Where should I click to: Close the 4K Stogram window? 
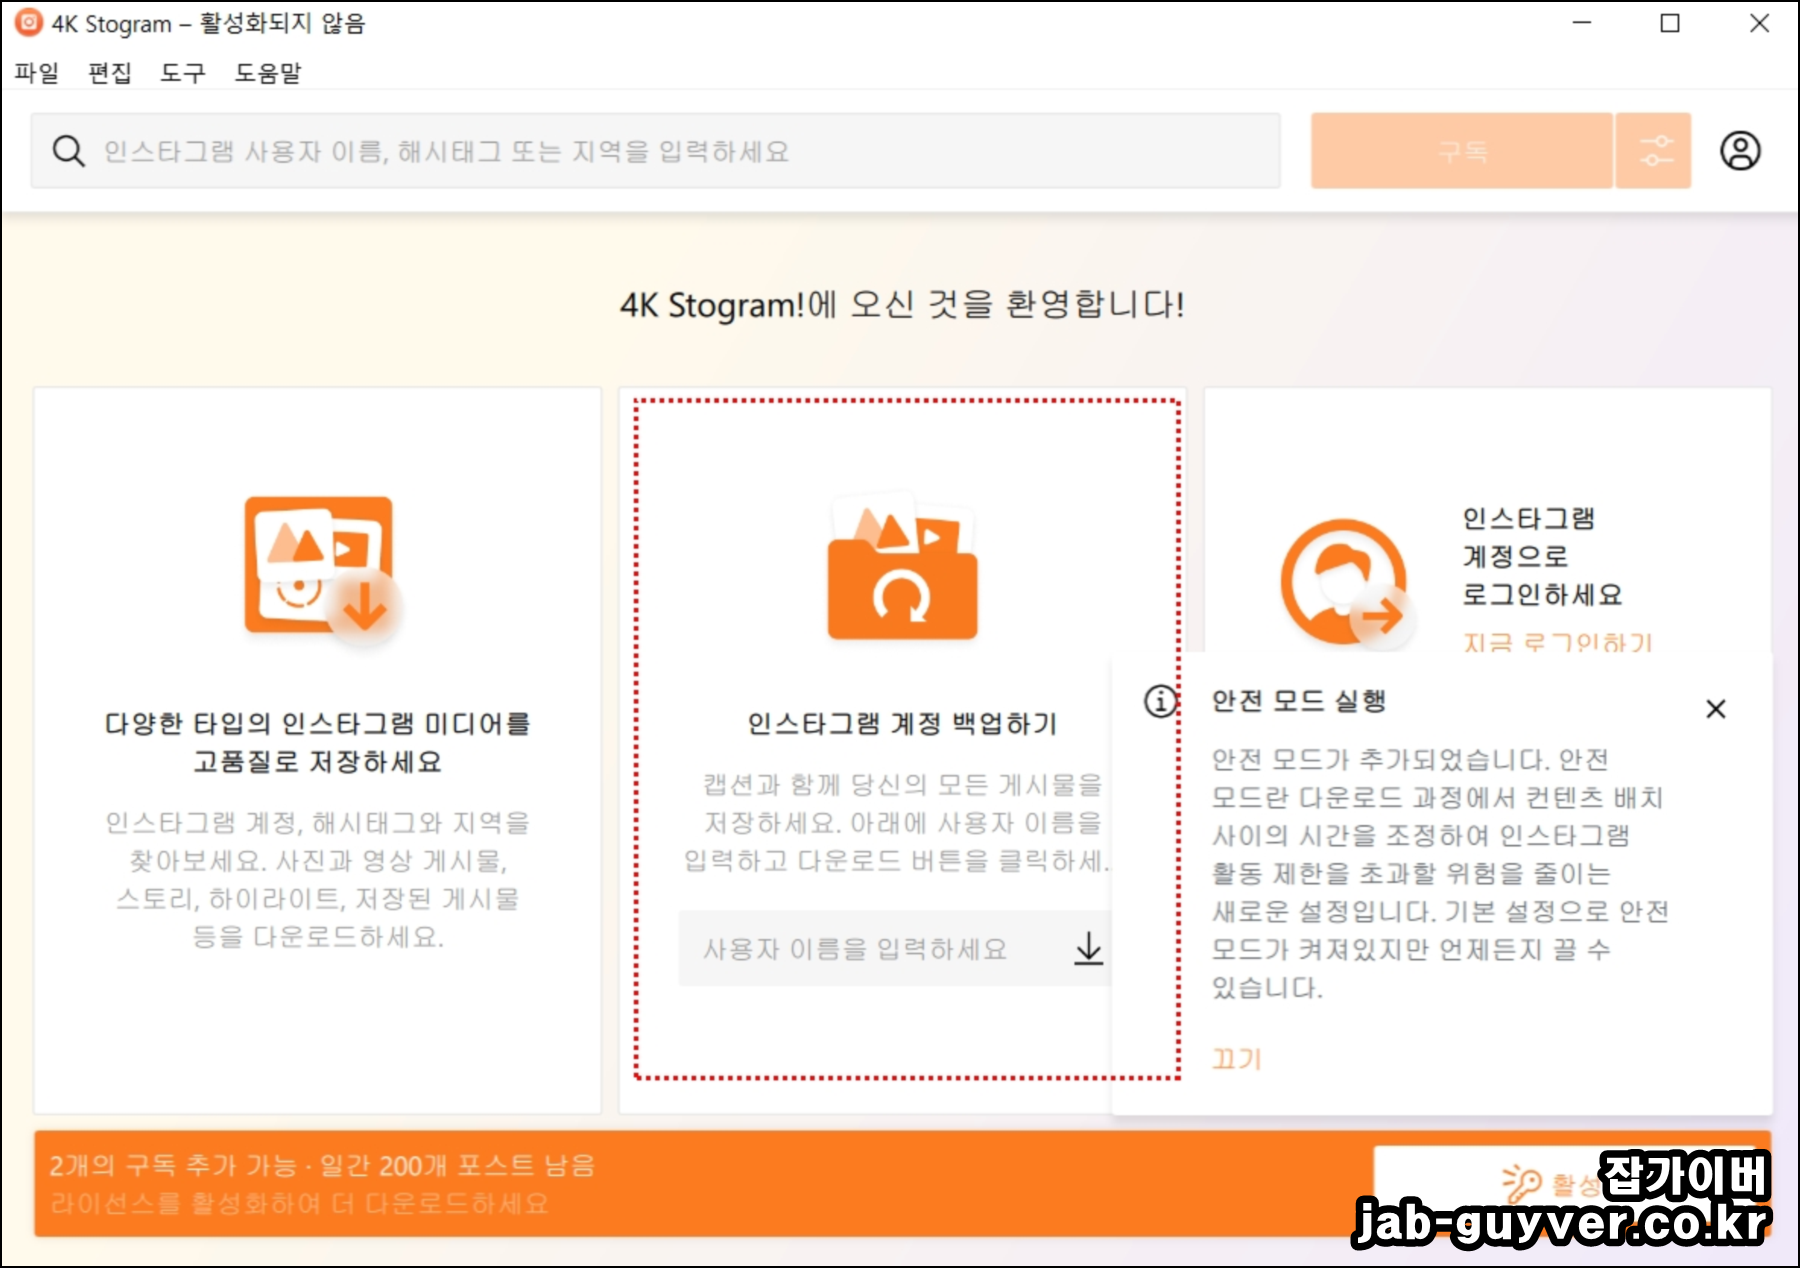point(1760,22)
